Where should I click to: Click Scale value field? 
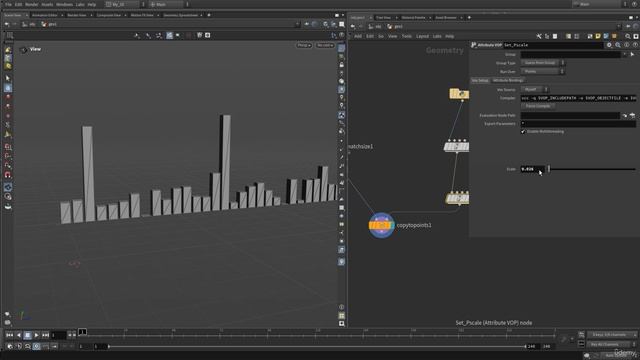(x=532, y=169)
